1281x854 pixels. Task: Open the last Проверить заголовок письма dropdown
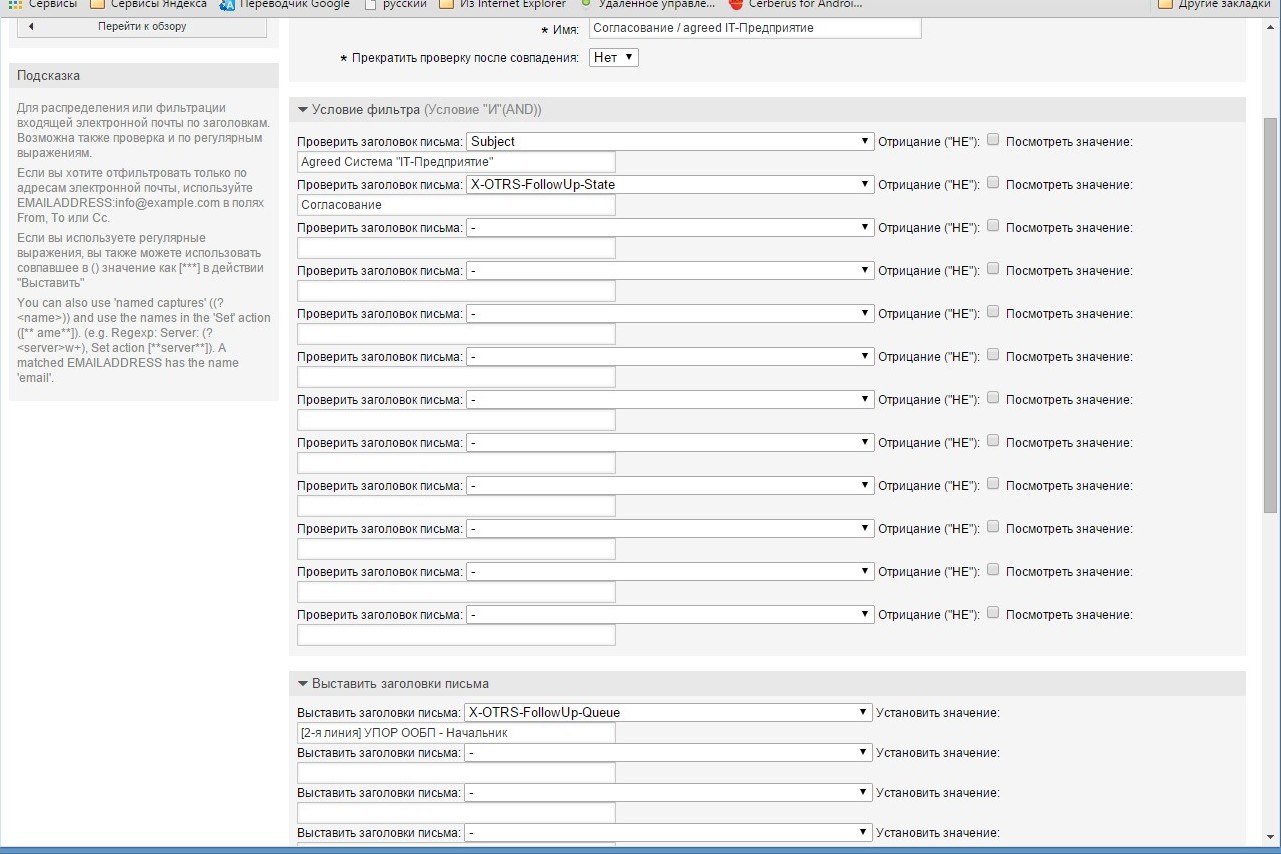pyautogui.click(x=670, y=614)
